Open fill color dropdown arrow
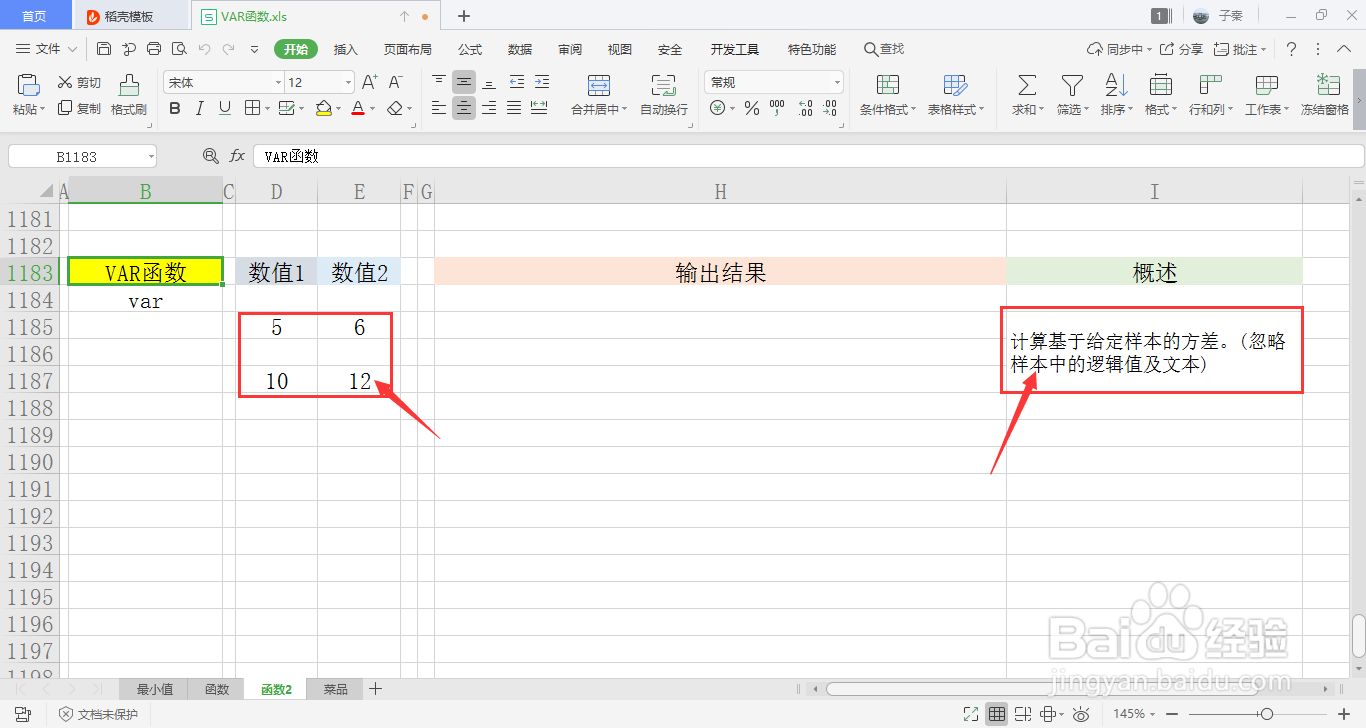 (339, 109)
